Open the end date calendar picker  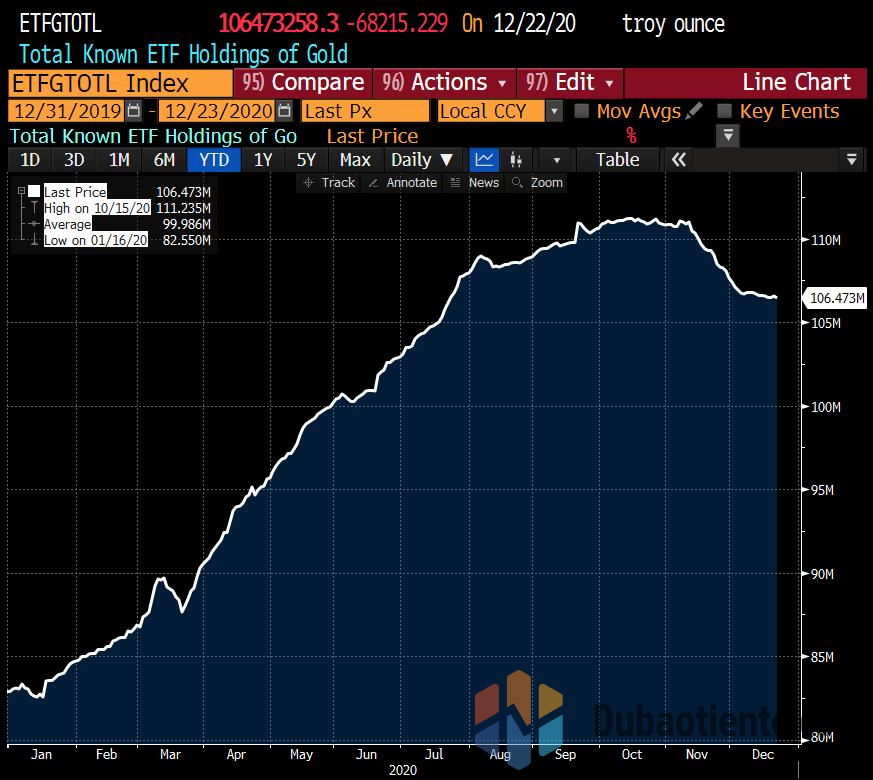coord(285,111)
